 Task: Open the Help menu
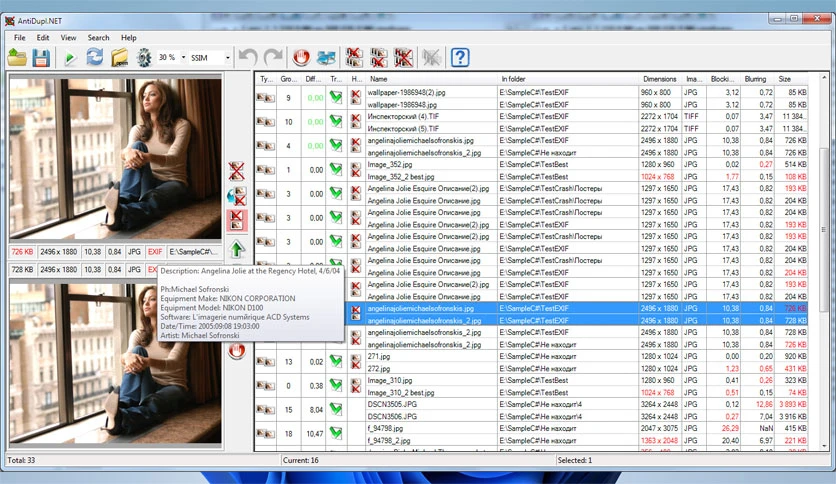[128, 38]
